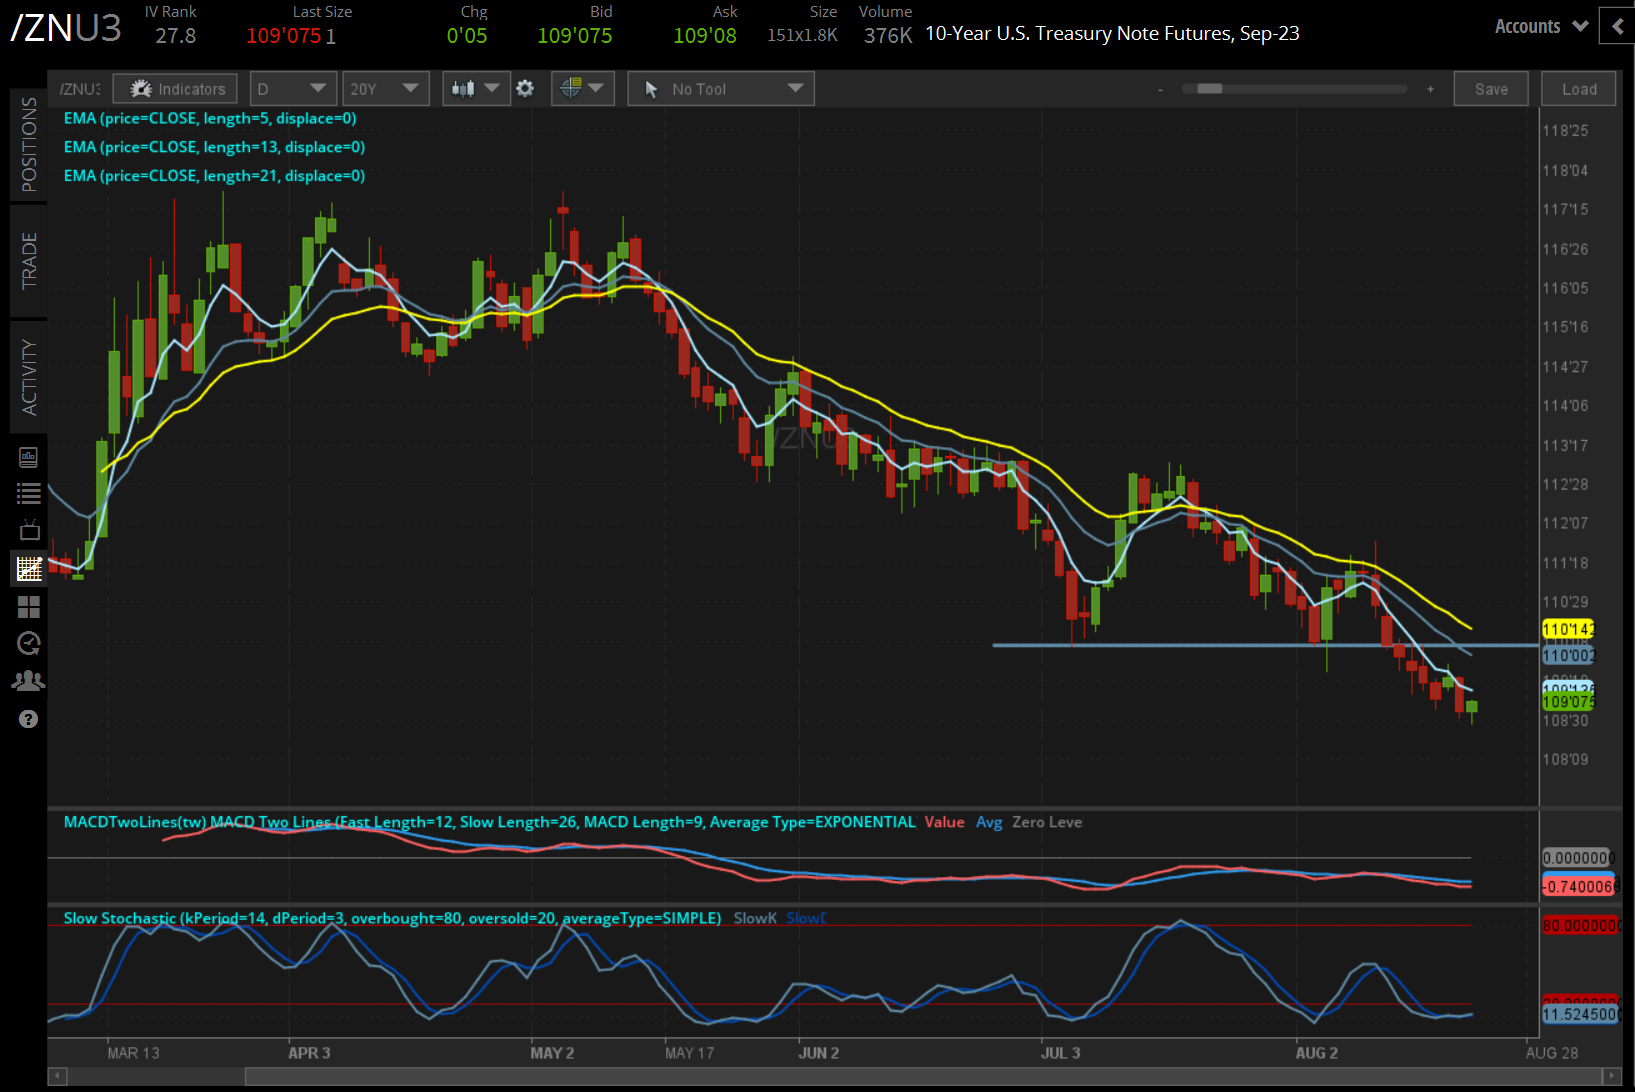Expand the D aggregation period dropdown
Image resolution: width=1635 pixels, height=1092 pixels.
tap(292, 89)
